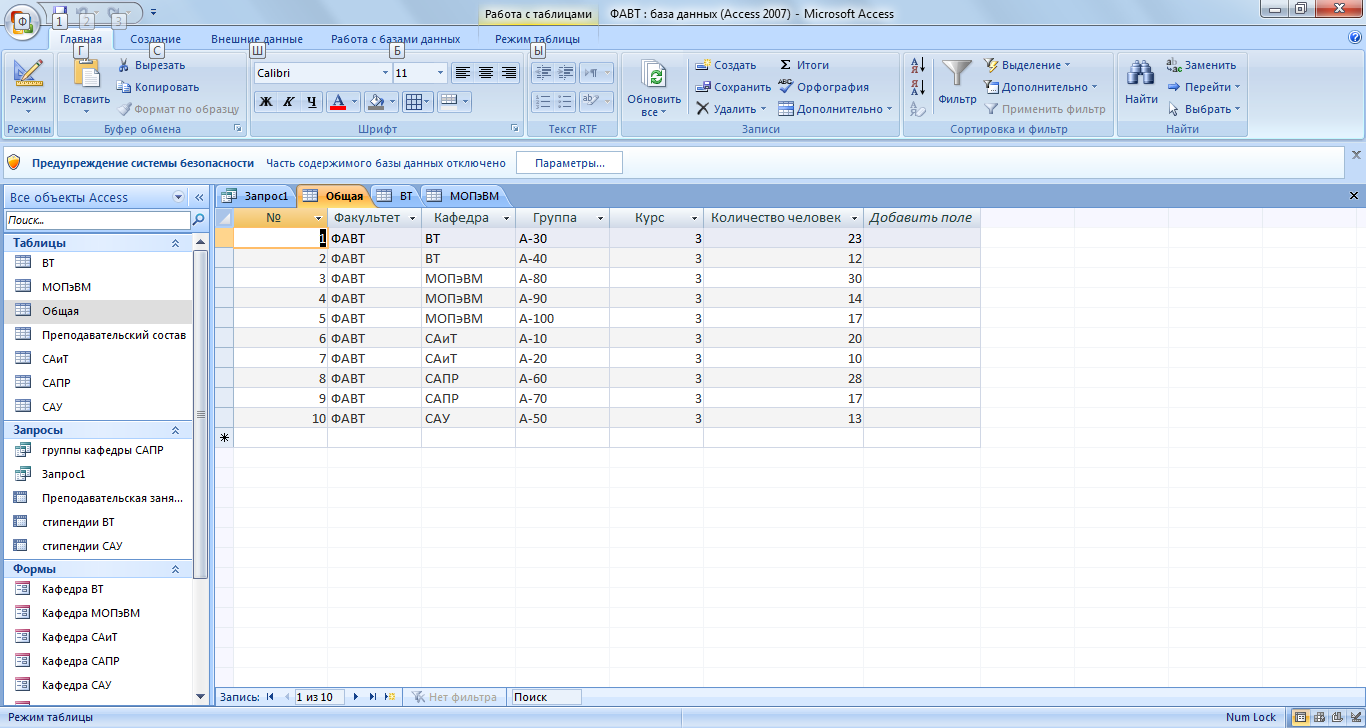Click Создать new record
The image size is (1366, 728).
[726, 65]
